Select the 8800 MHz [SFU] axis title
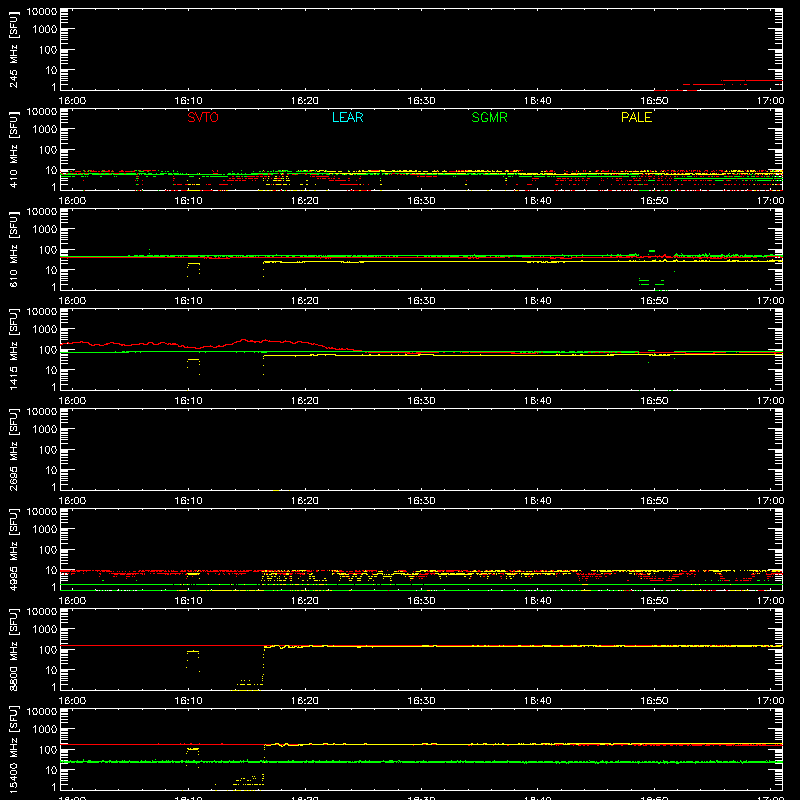The image size is (800, 800). click(13, 649)
